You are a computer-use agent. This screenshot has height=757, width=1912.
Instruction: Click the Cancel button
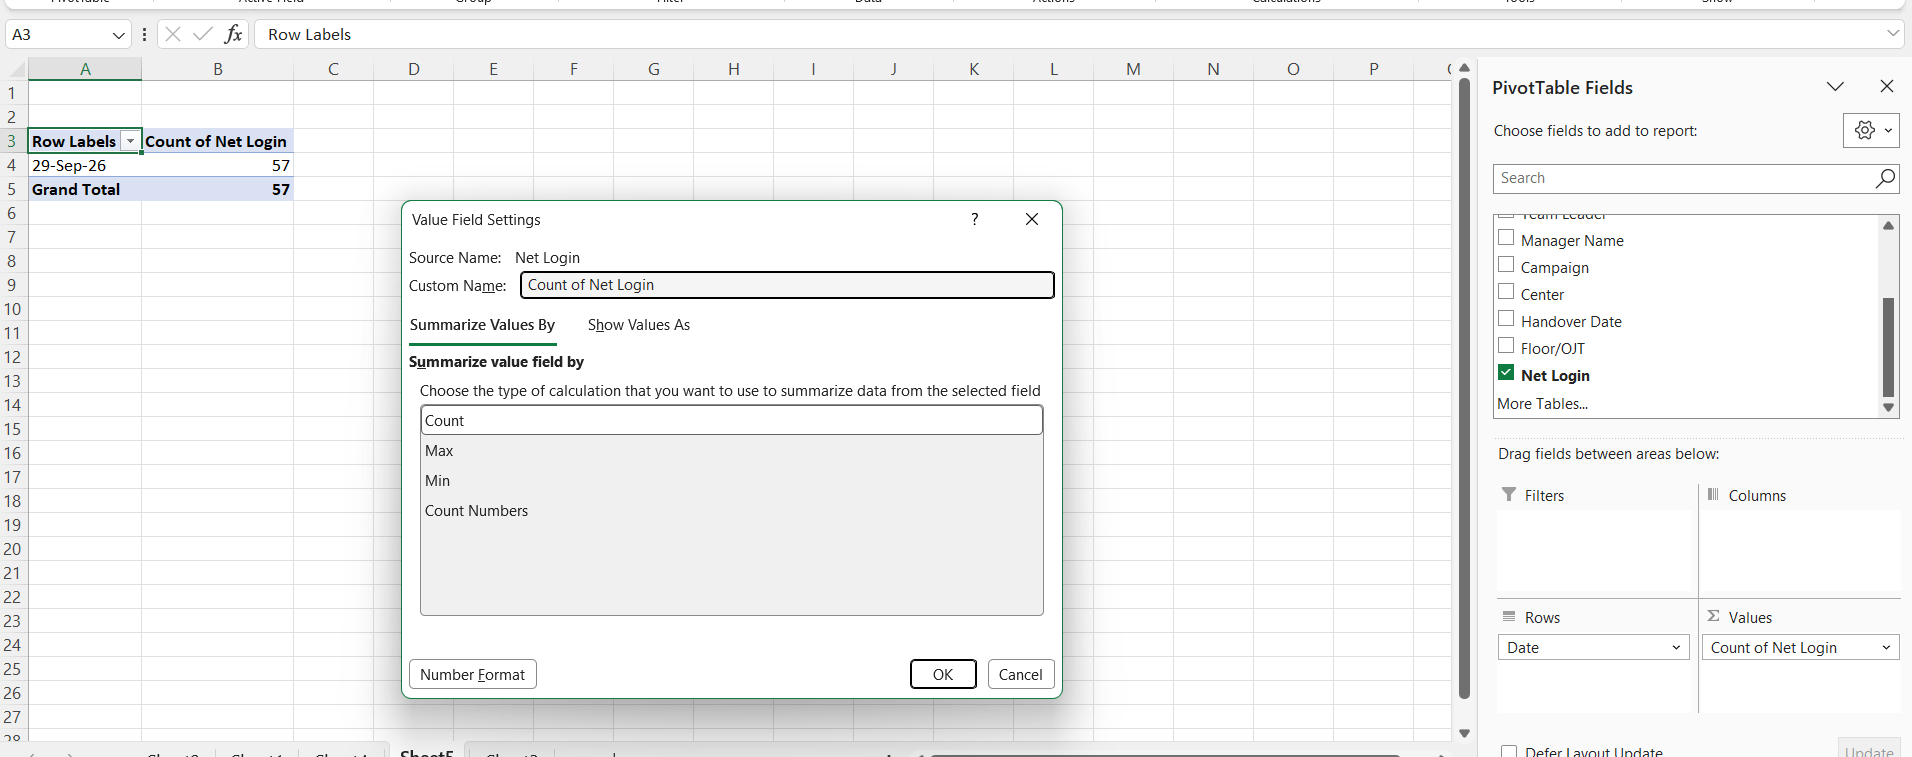coord(1020,675)
